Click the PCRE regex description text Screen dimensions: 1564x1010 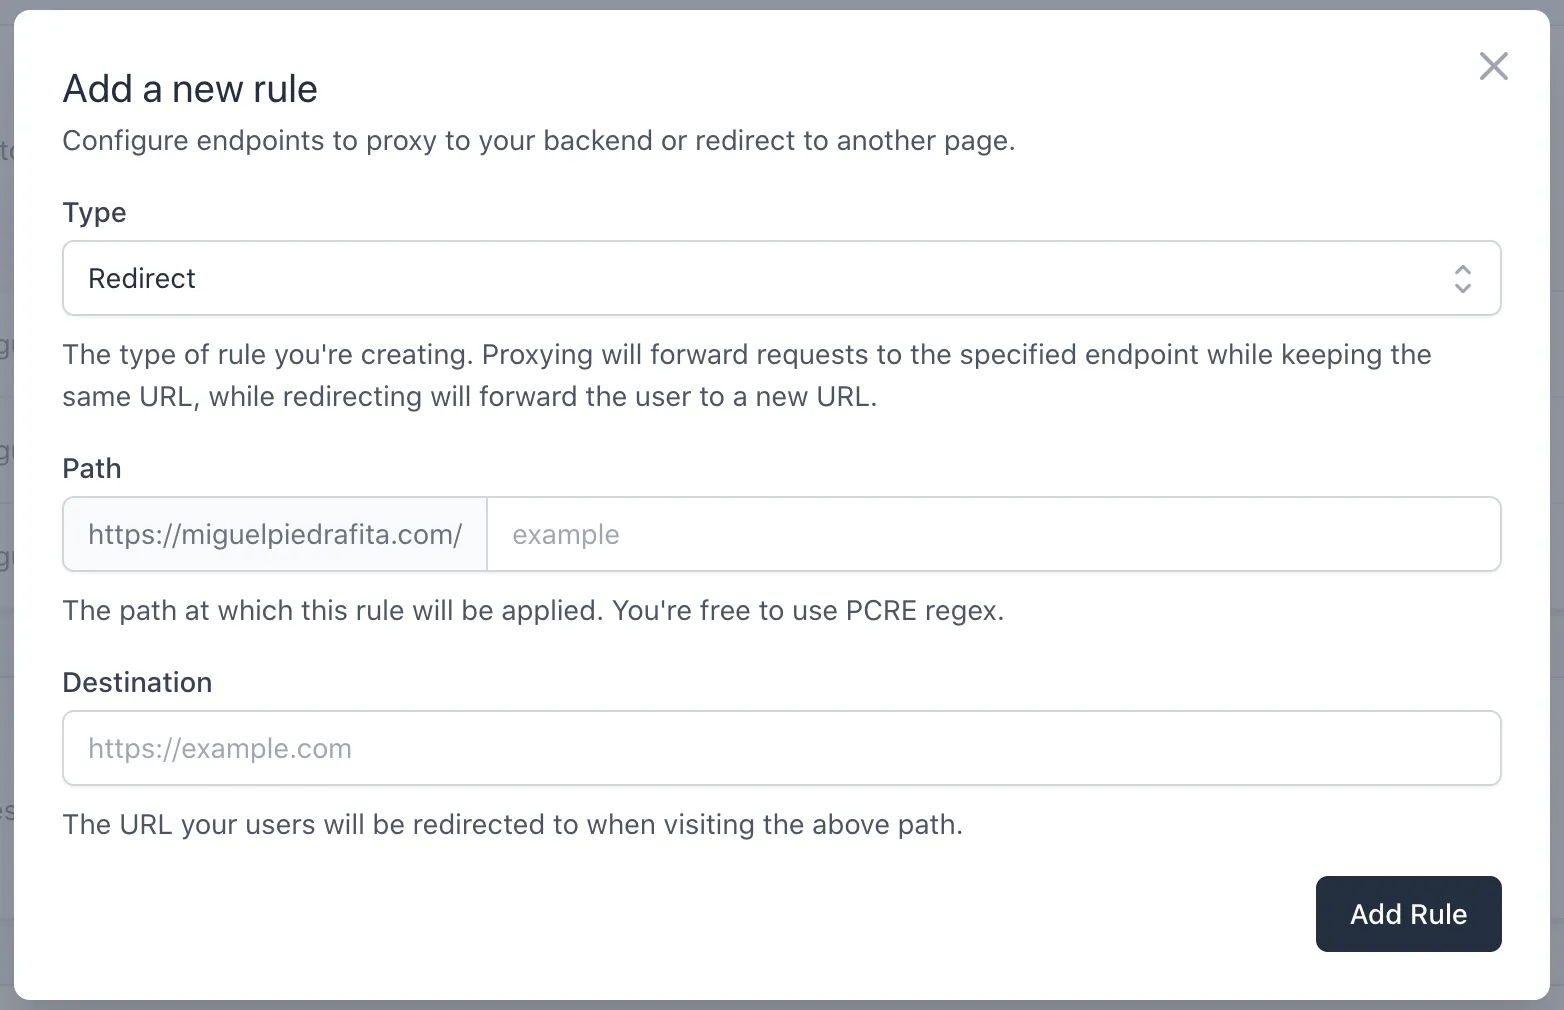[533, 610]
